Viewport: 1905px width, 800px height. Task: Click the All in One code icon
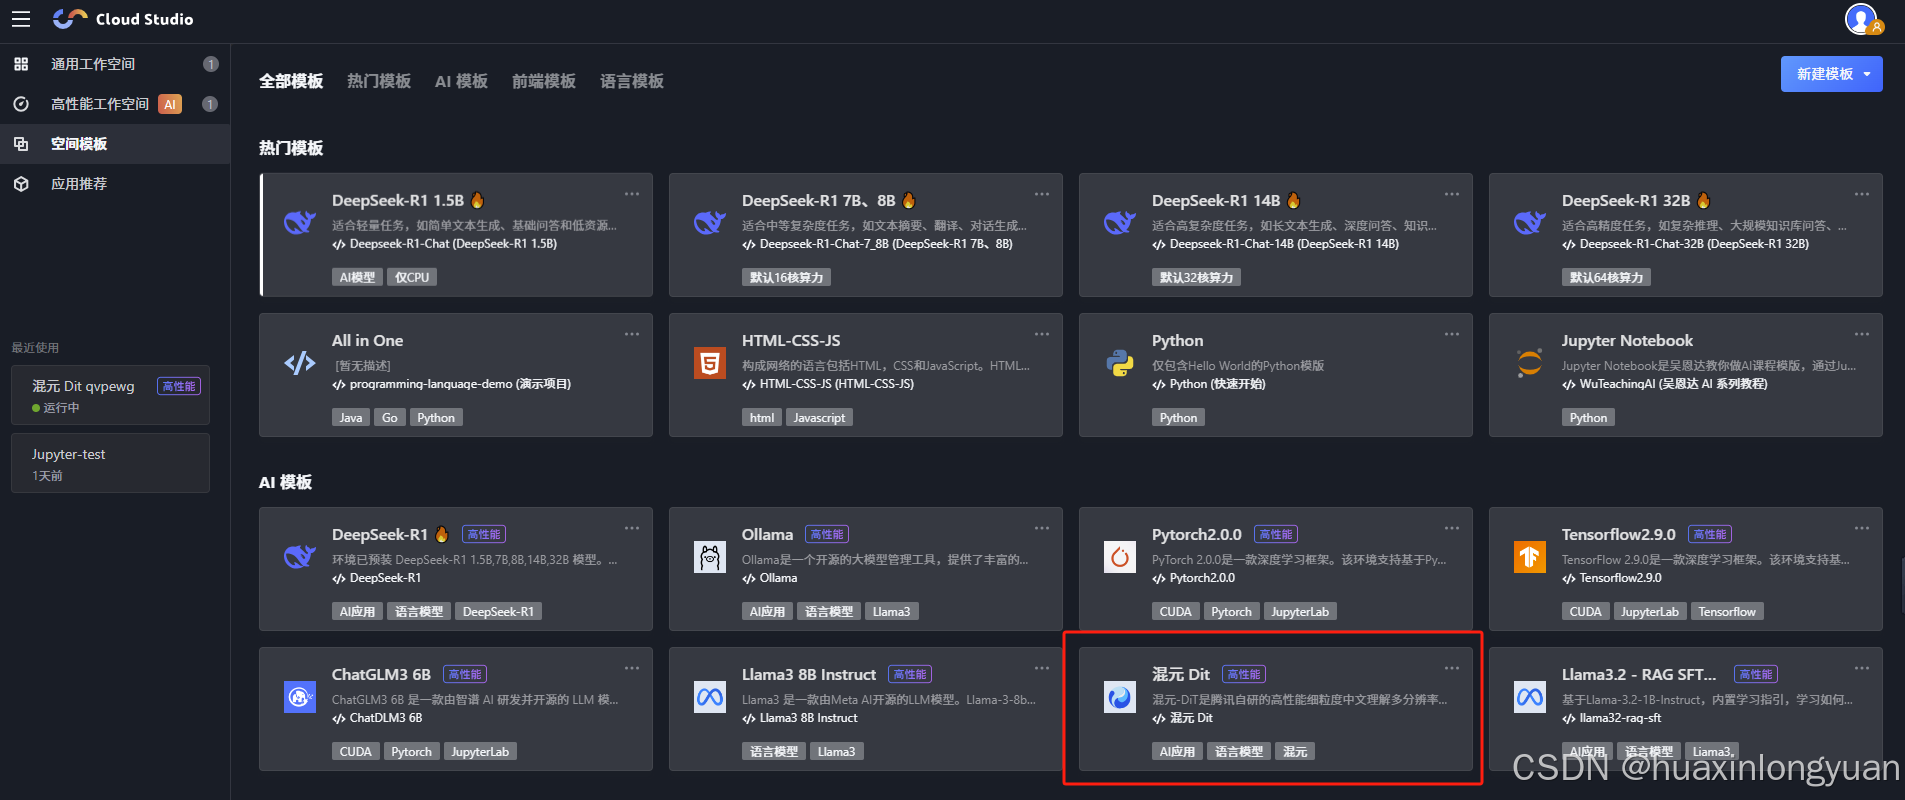[x=300, y=362]
